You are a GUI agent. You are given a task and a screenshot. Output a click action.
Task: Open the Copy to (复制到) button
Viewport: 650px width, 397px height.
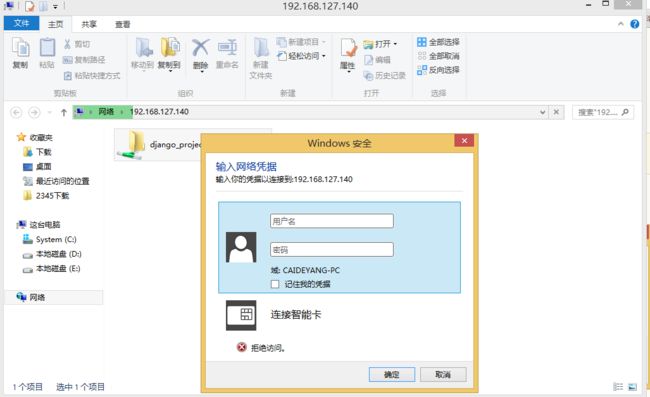(x=169, y=54)
